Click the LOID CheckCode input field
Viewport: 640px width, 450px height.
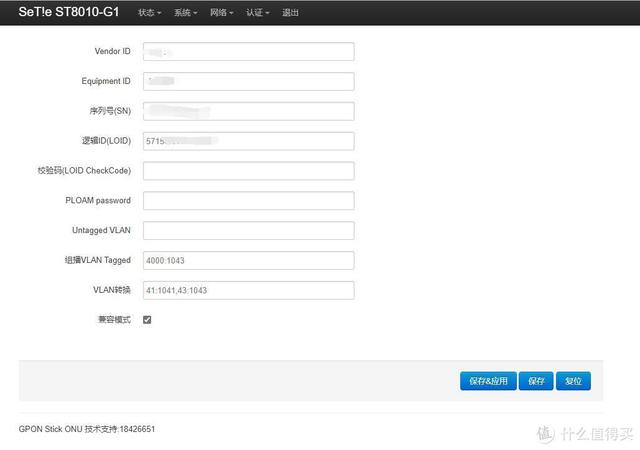pos(249,171)
